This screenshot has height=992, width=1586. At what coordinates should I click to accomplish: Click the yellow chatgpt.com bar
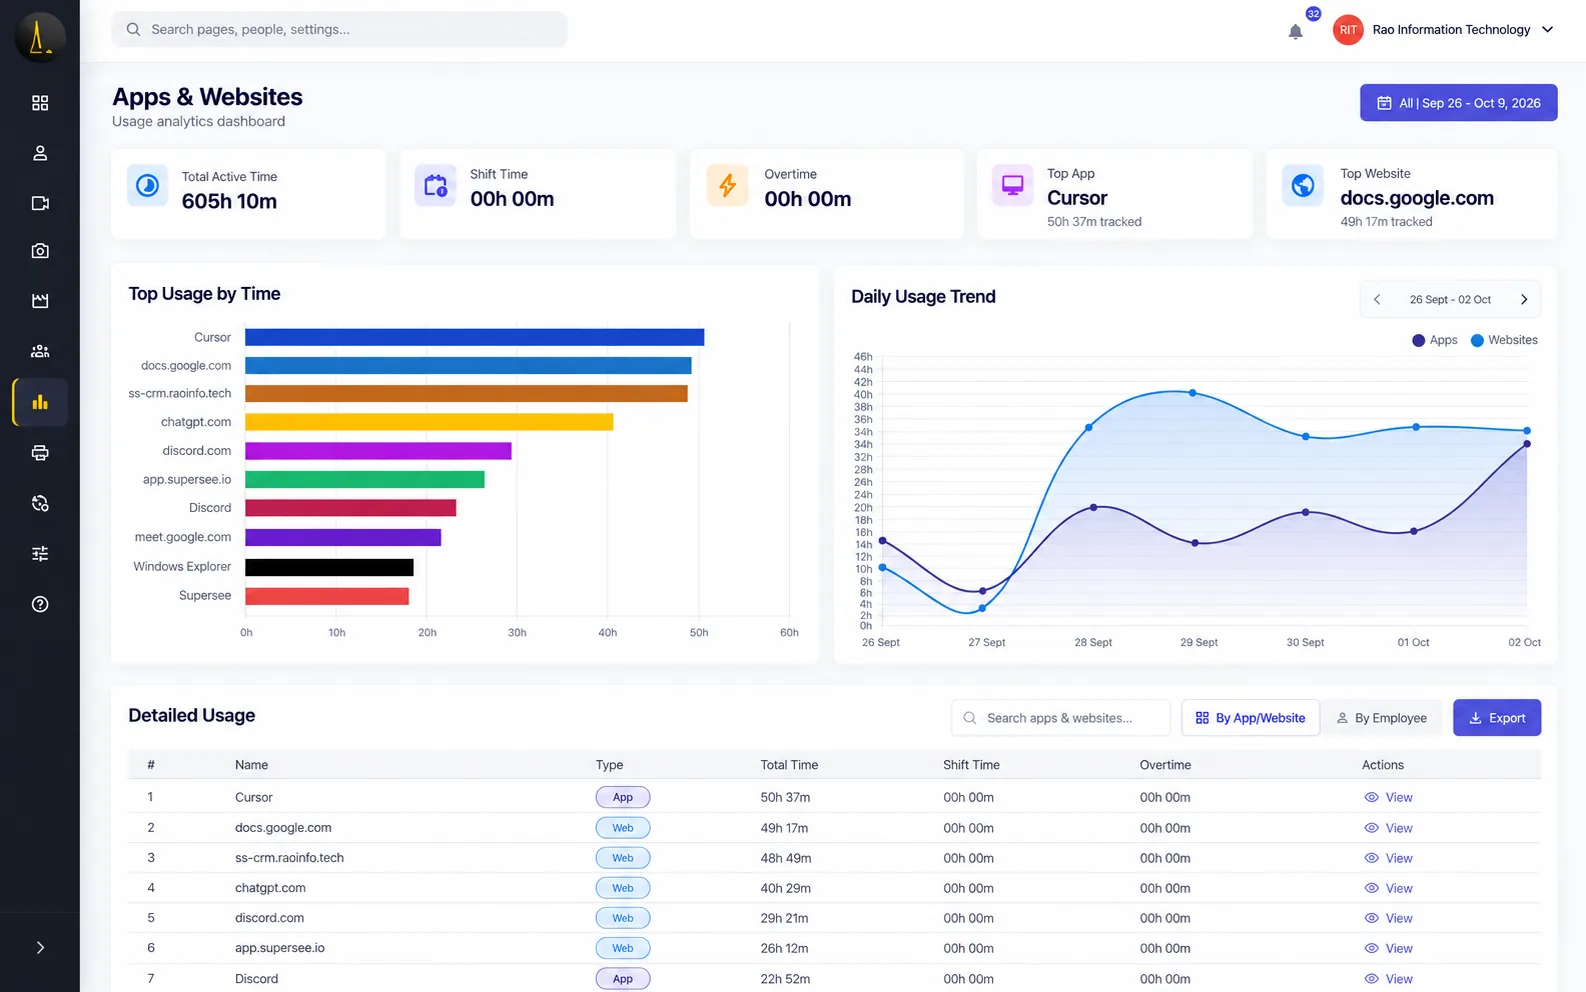pyautogui.click(x=429, y=422)
